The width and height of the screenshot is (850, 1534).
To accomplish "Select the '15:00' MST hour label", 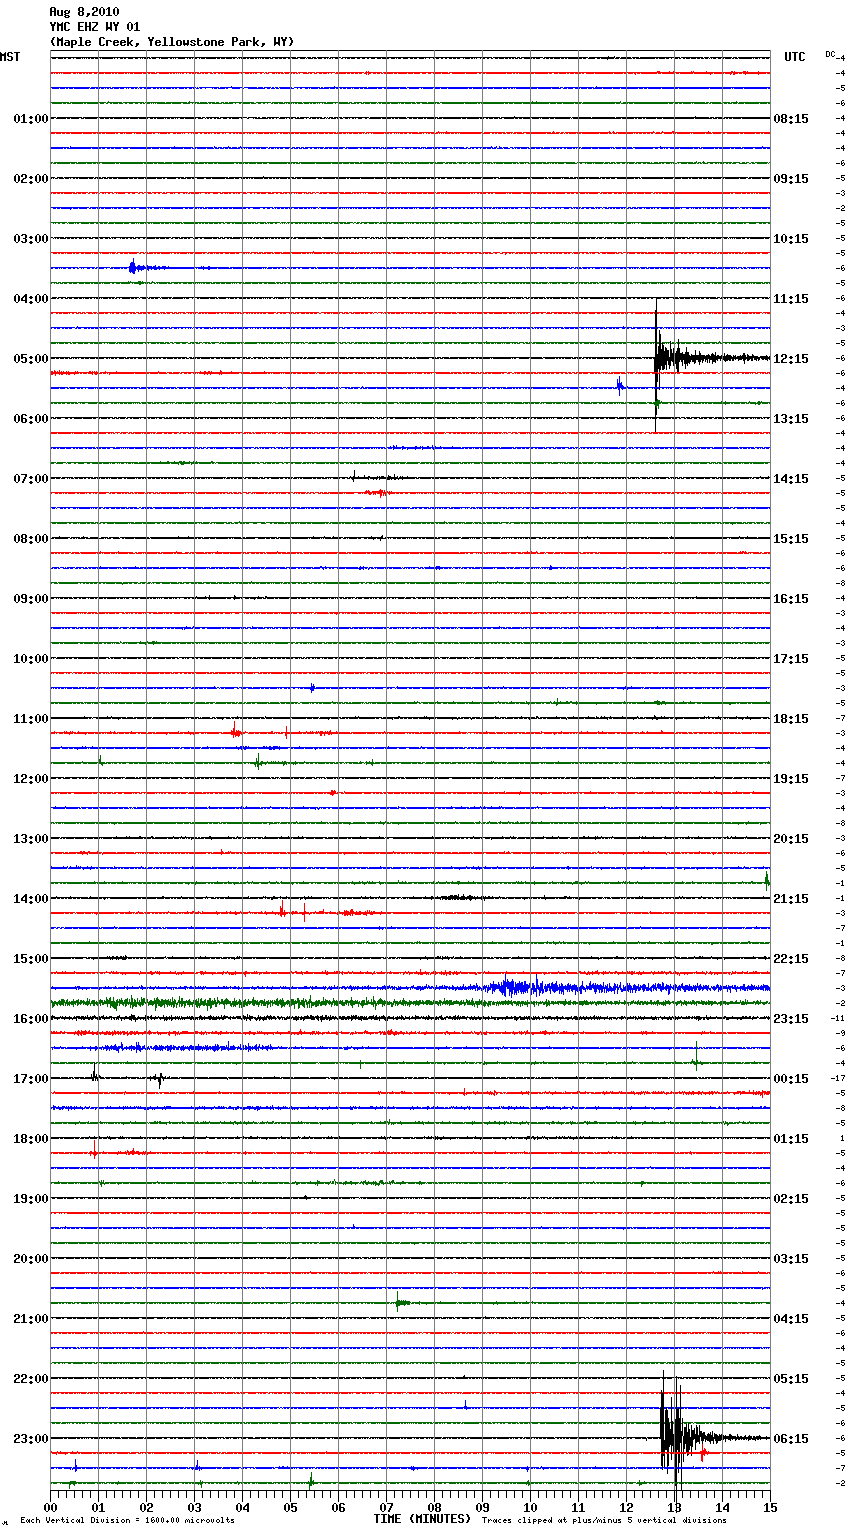I will pos(31,959).
